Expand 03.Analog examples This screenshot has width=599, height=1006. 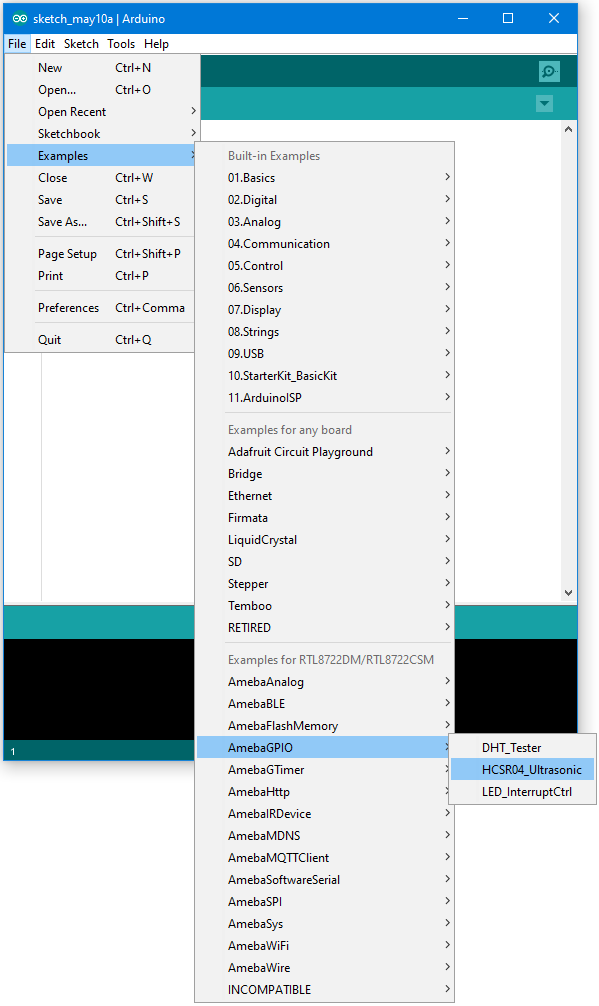[325, 222]
